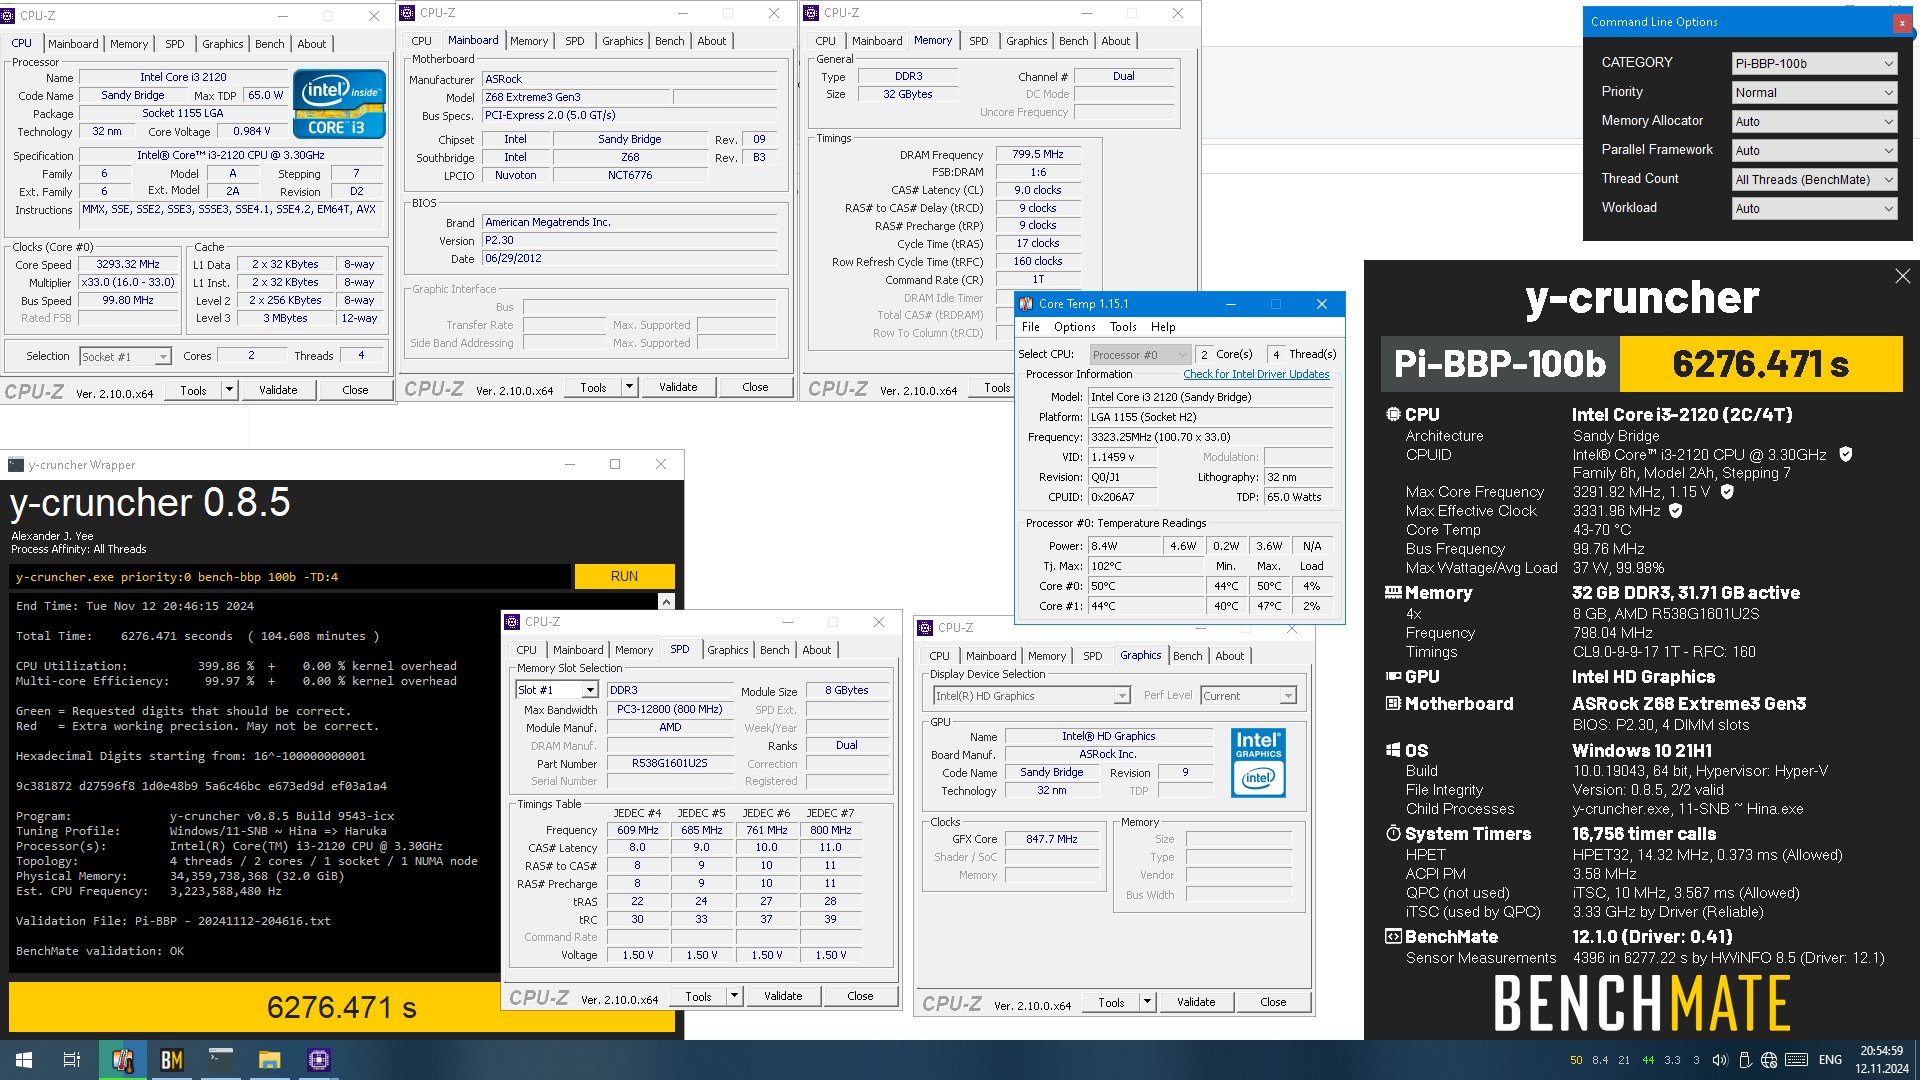Click the green 44 temperature tray reading
1920x1080 pixels.
(x=1648, y=1060)
